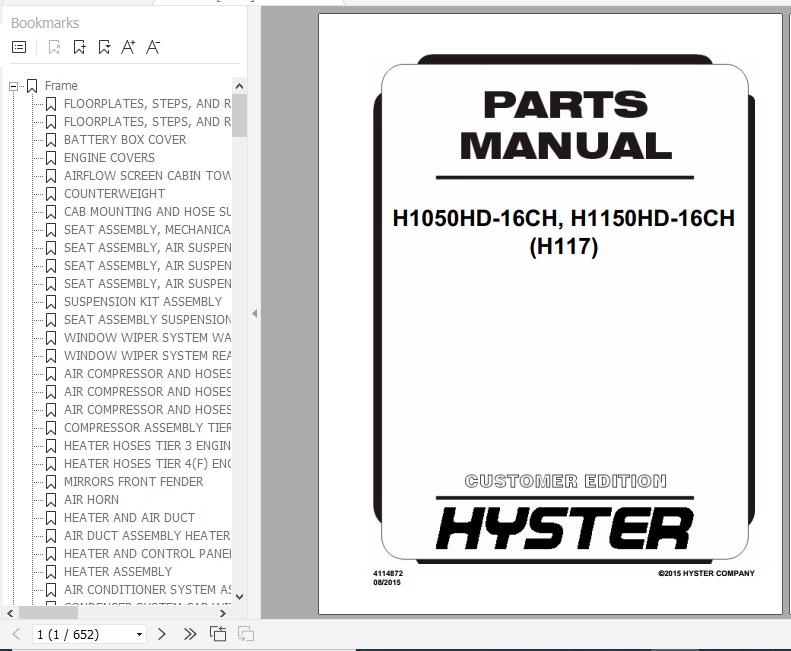Go to next page arrow

[x=161, y=634]
